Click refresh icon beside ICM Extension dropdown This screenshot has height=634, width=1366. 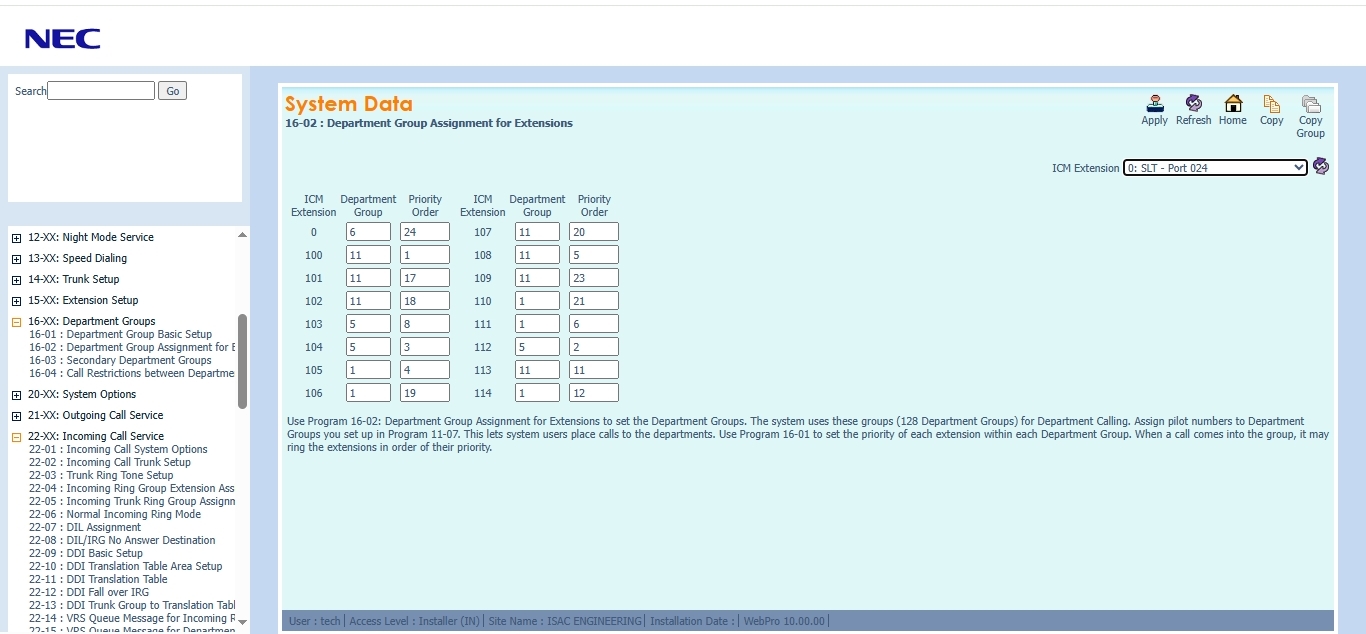(1321, 166)
